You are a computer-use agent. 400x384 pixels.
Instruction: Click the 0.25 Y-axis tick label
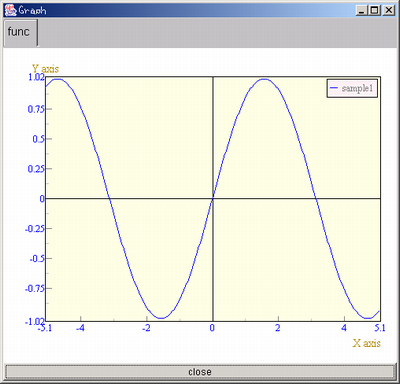[35, 169]
